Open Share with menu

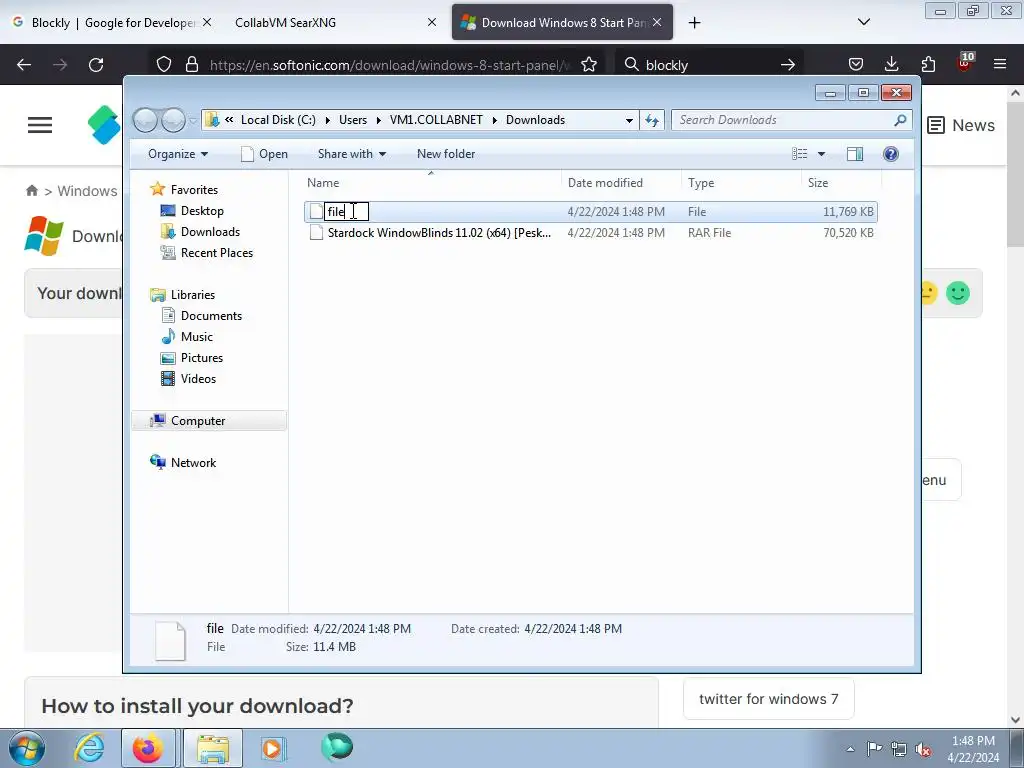pyautogui.click(x=351, y=154)
